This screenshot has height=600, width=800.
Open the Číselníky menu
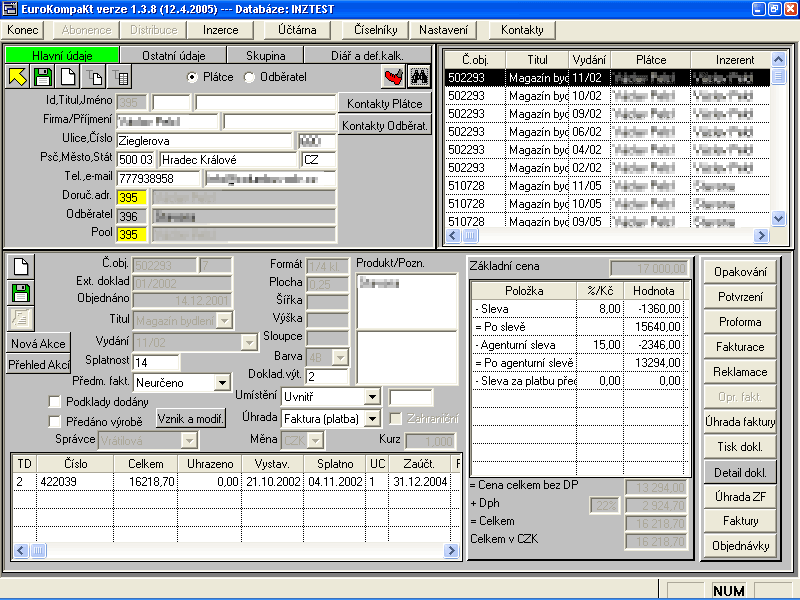pos(375,30)
